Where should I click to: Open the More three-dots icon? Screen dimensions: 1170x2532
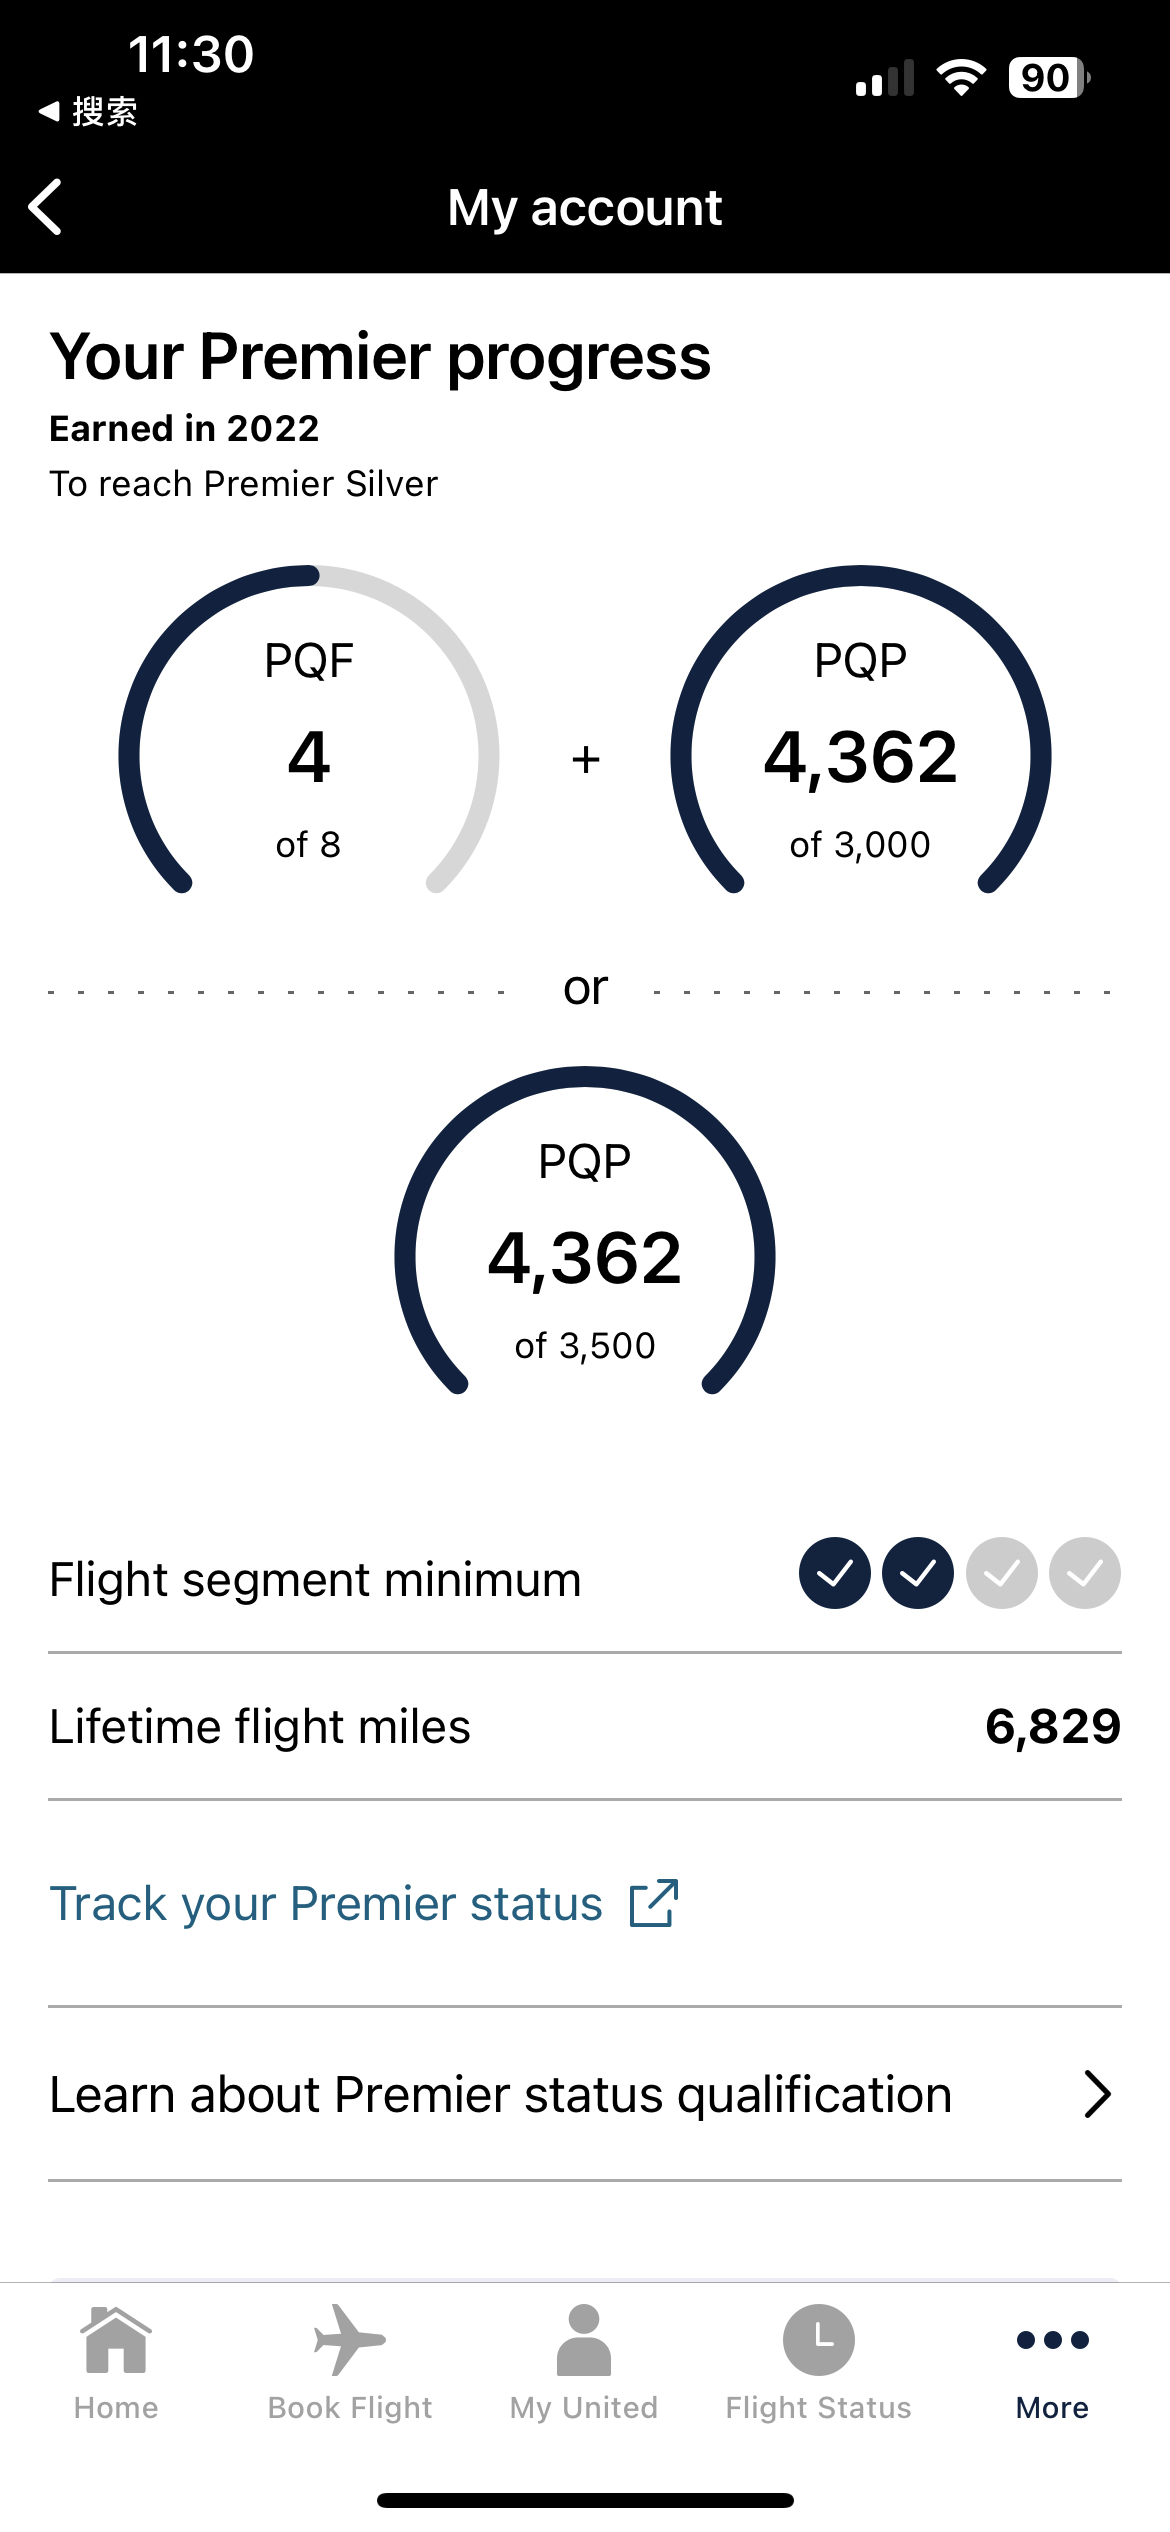point(1052,2340)
